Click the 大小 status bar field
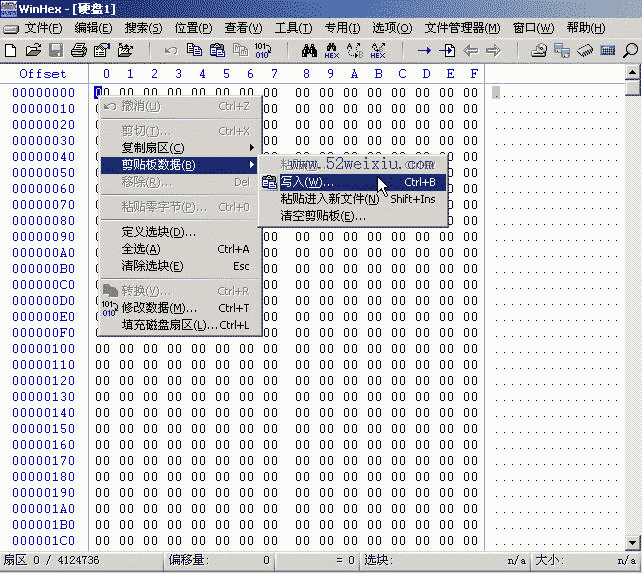This screenshot has height=574, width=642. click(585, 560)
